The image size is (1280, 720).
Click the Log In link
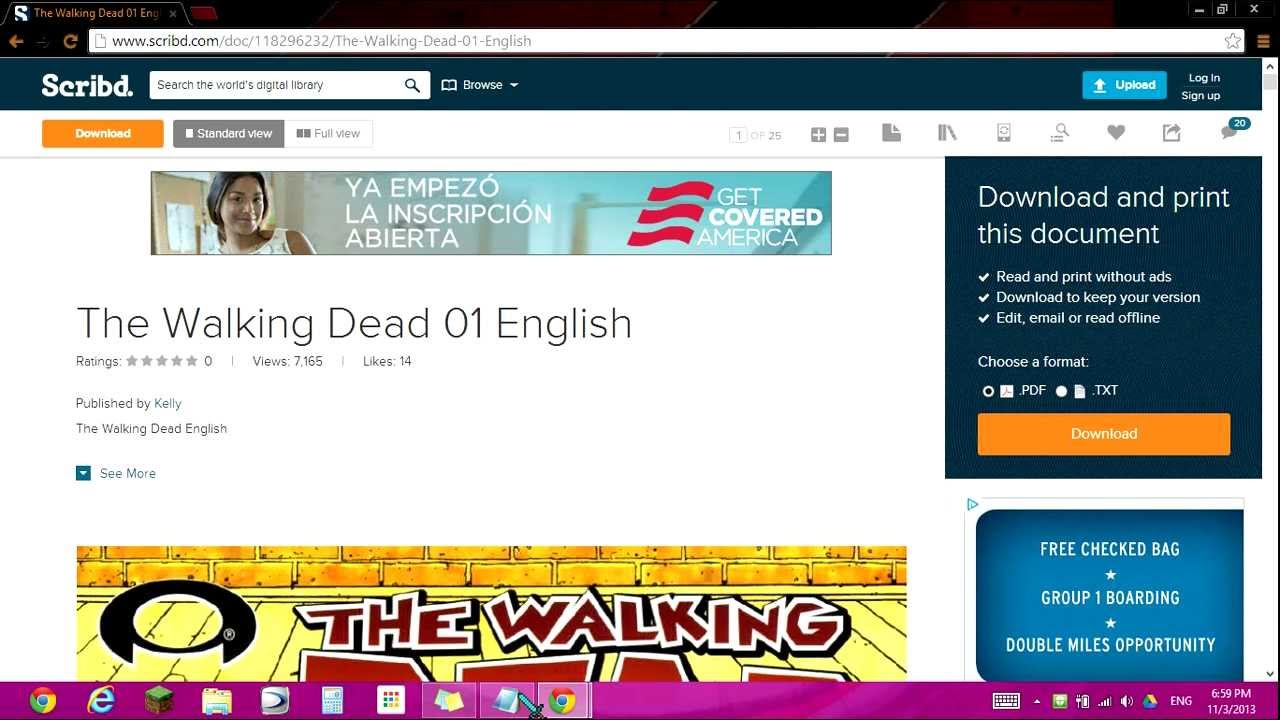click(1204, 78)
